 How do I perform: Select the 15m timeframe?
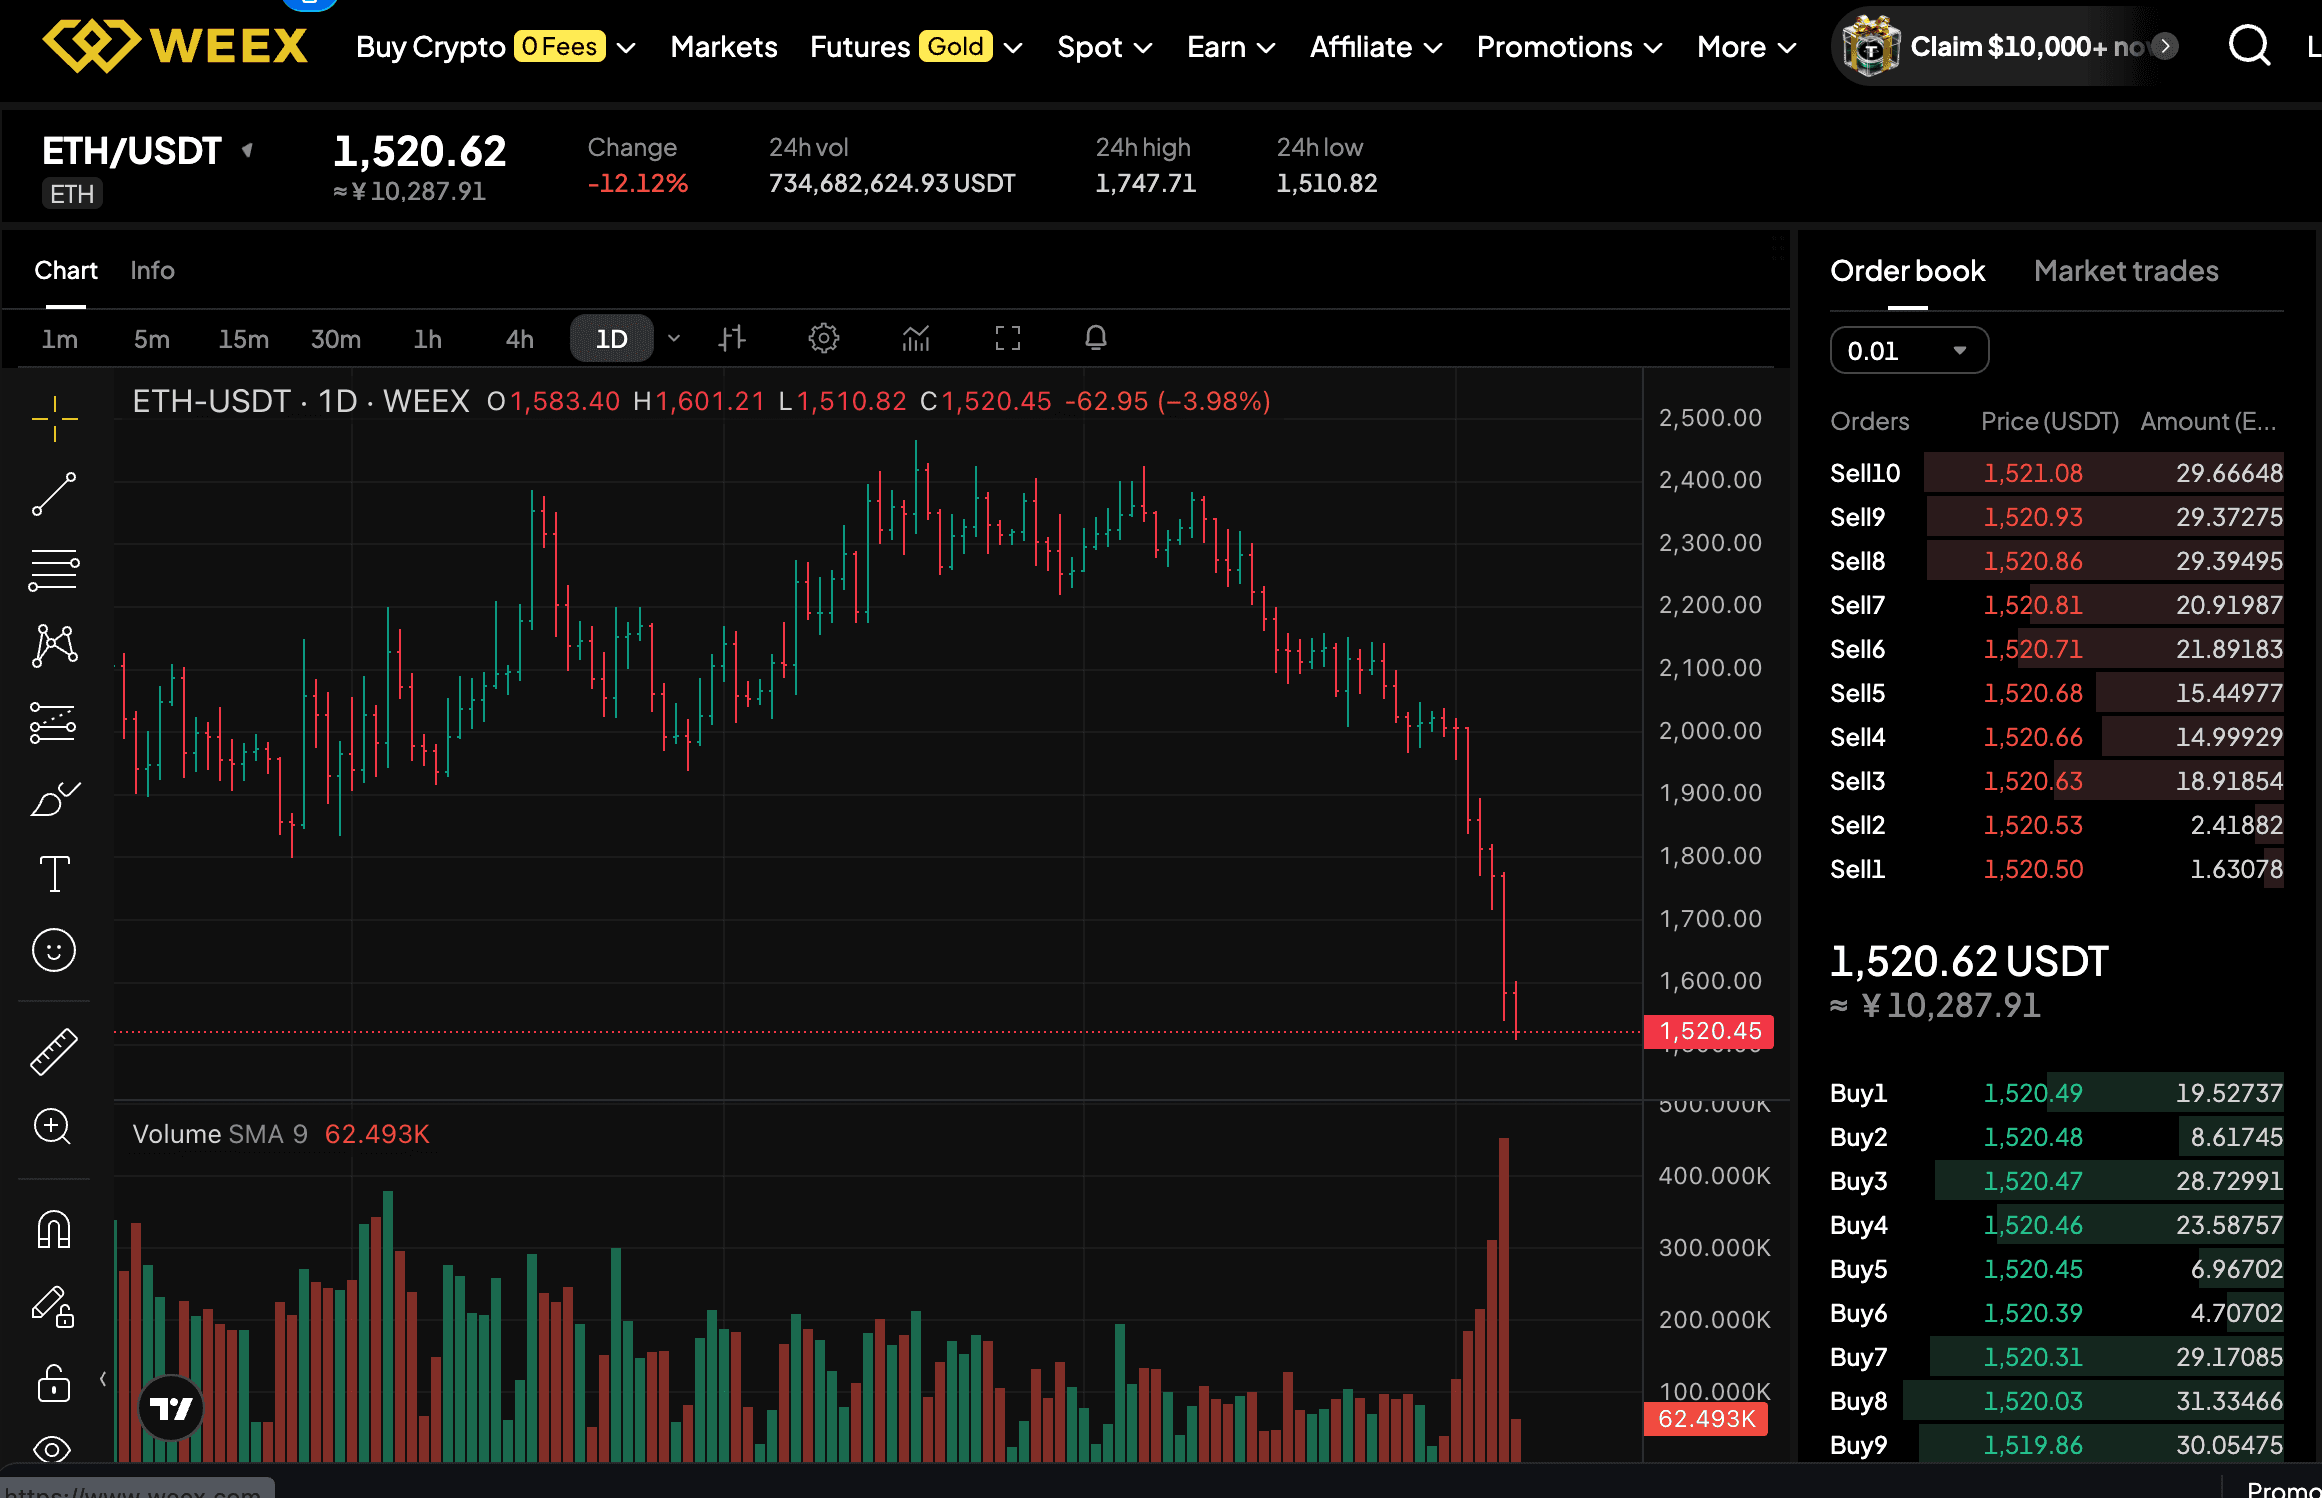pos(244,339)
